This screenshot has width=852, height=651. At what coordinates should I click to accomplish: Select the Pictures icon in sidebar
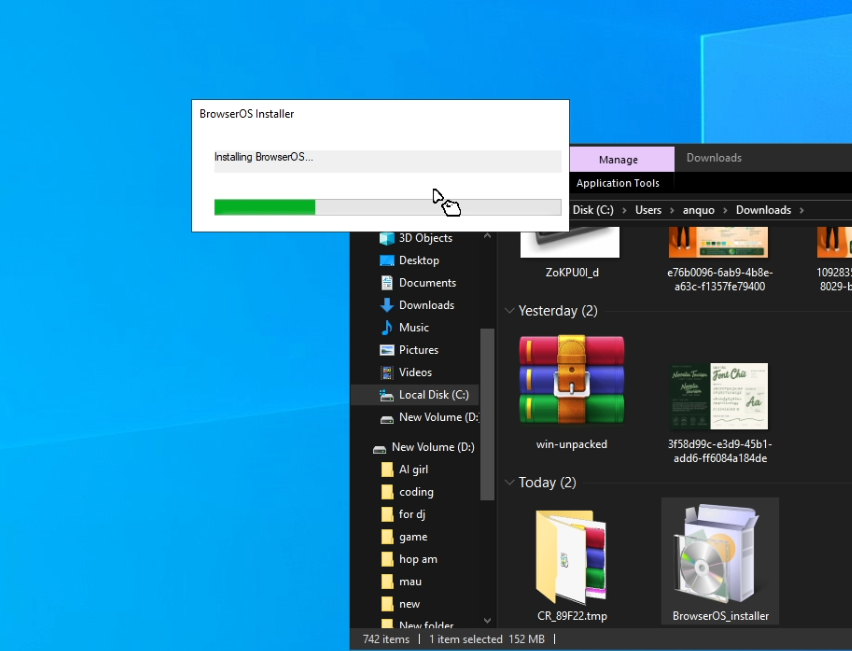tap(386, 350)
